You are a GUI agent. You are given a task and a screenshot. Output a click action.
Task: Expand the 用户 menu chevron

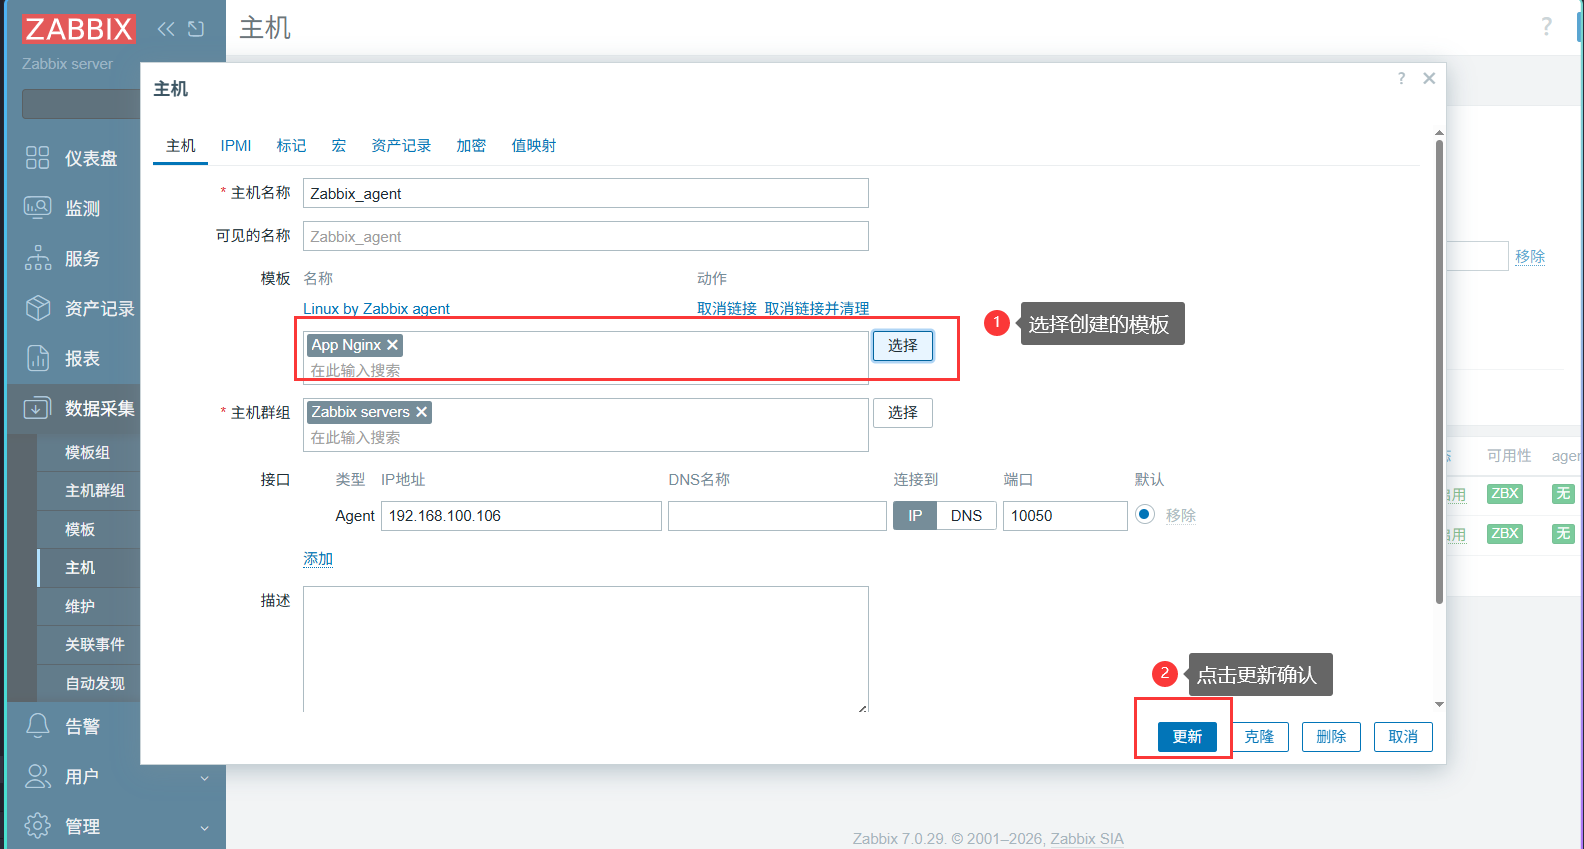point(205,778)
